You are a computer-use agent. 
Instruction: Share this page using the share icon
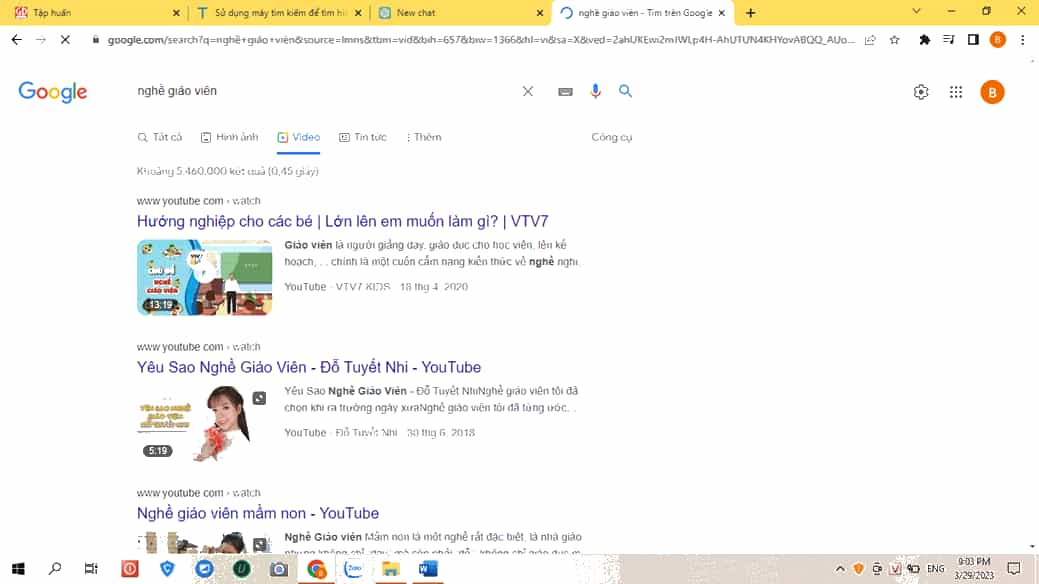[x=870, y=40]
